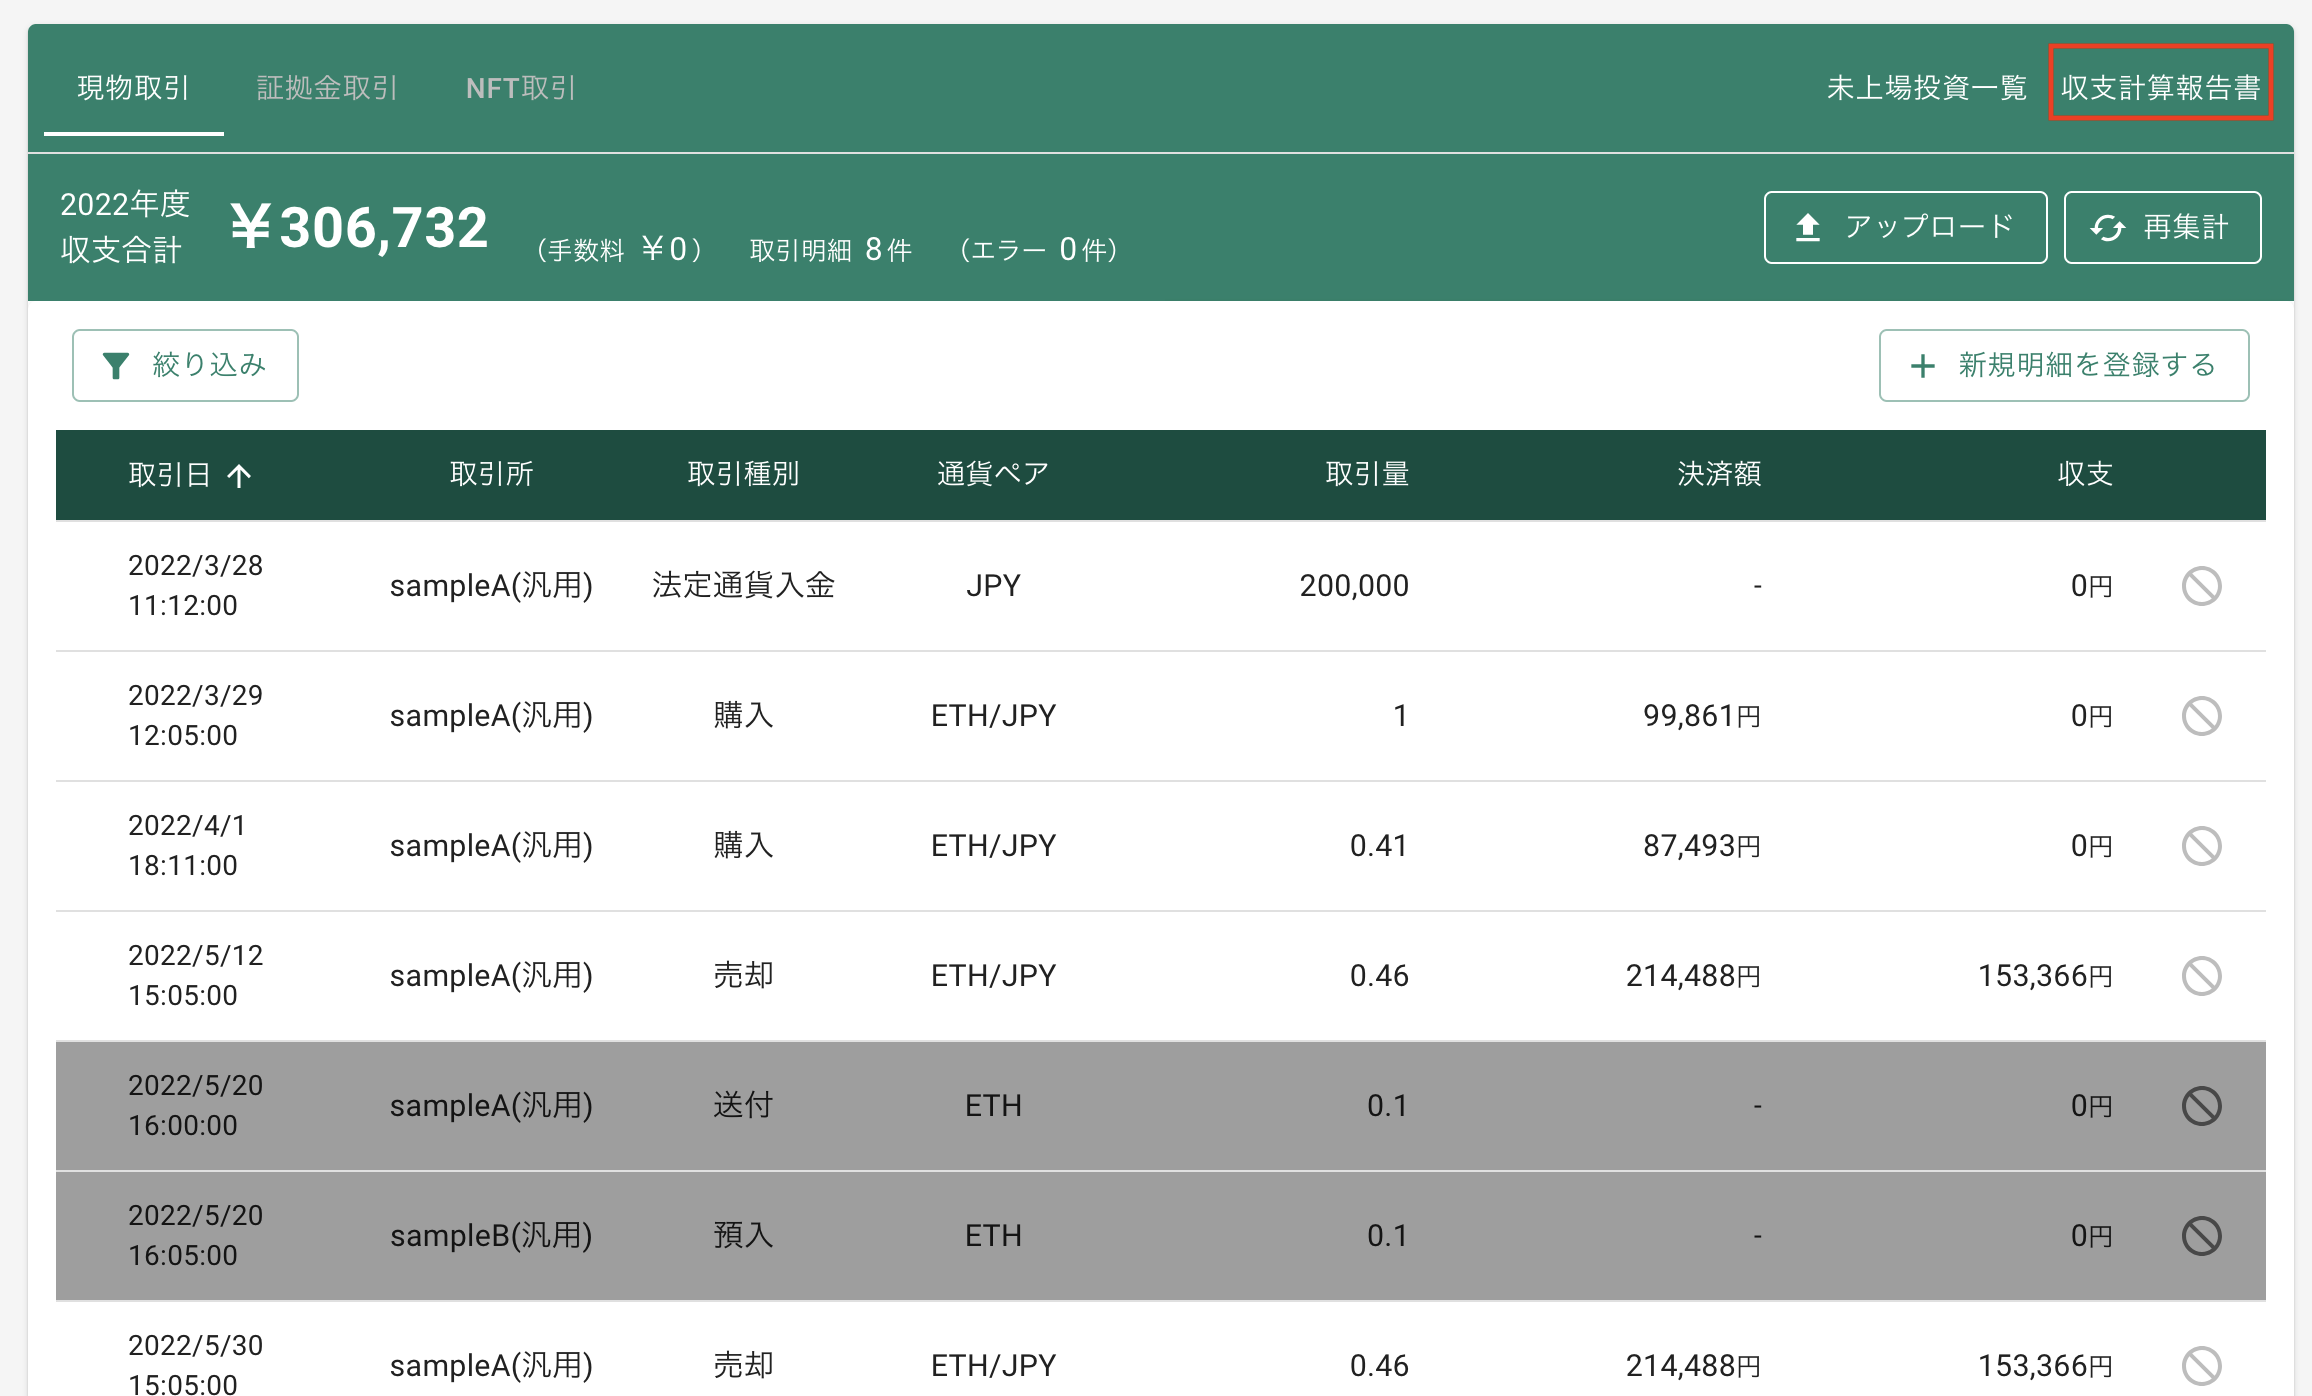Disable the 2022/3/29 ETH purchase row

pos(2202,715)
